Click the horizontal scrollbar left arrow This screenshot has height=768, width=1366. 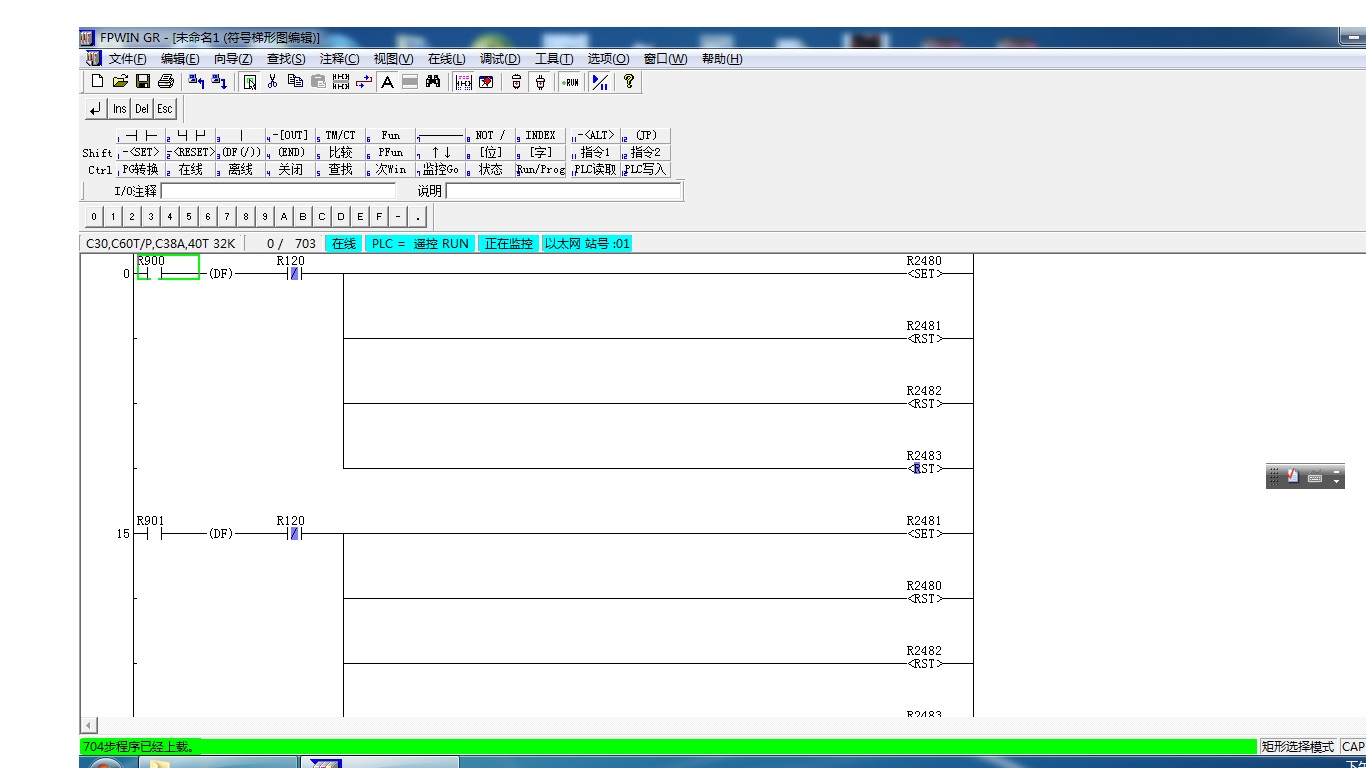(89, 725)
